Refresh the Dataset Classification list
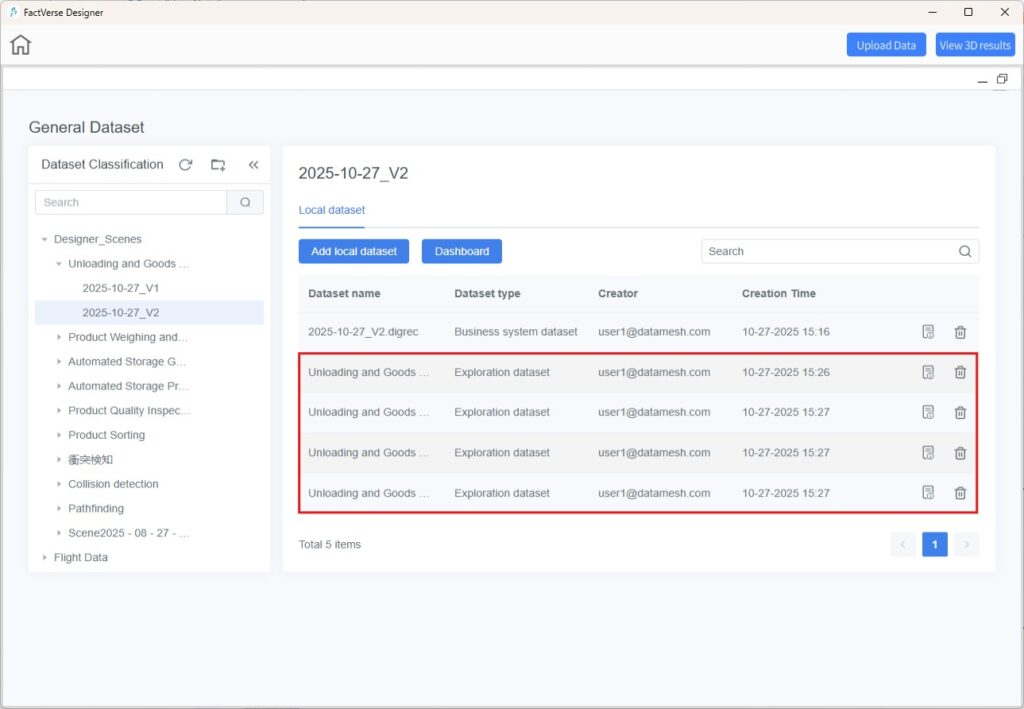This screenshot has width=1024, height=709. [x=185, y=165]
